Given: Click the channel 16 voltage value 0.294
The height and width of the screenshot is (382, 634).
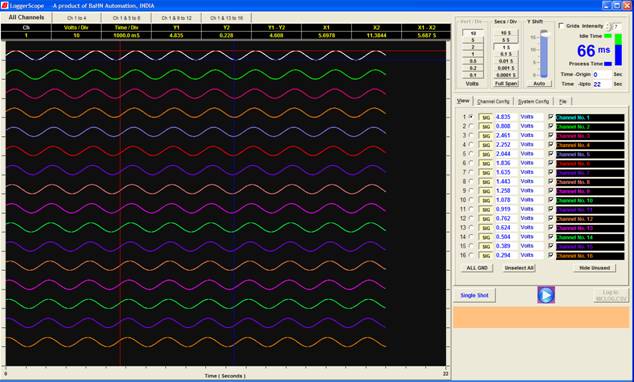Looking at the screenshot, I should coord(503,255).
